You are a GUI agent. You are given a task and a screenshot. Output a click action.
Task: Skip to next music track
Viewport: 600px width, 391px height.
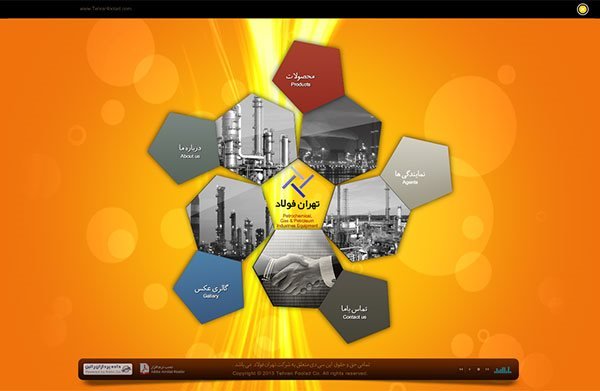(487, 369)
